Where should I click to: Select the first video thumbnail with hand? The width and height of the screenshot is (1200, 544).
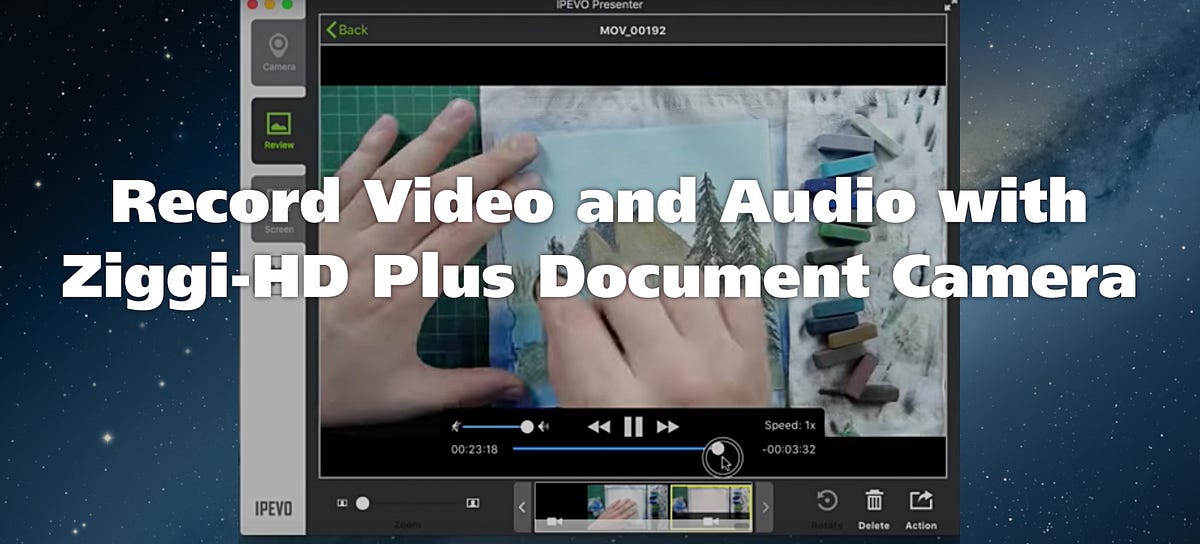click(601, 507)
